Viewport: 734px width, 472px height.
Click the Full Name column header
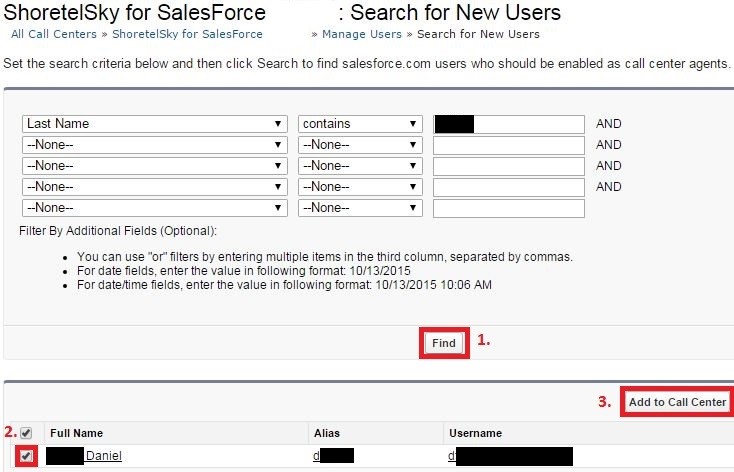click(x=76, y=433)
